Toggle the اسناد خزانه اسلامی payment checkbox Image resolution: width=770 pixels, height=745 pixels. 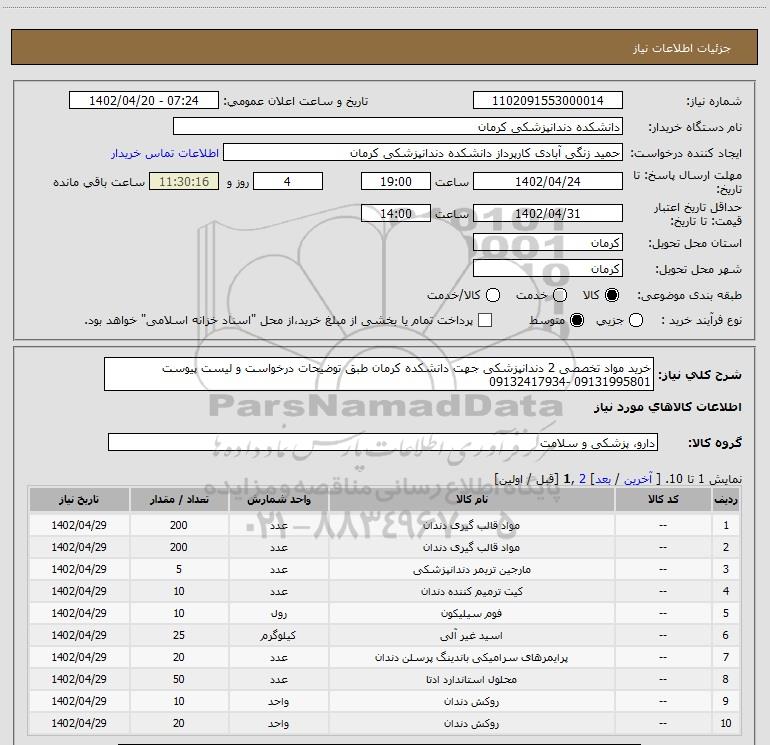(485, 320)
